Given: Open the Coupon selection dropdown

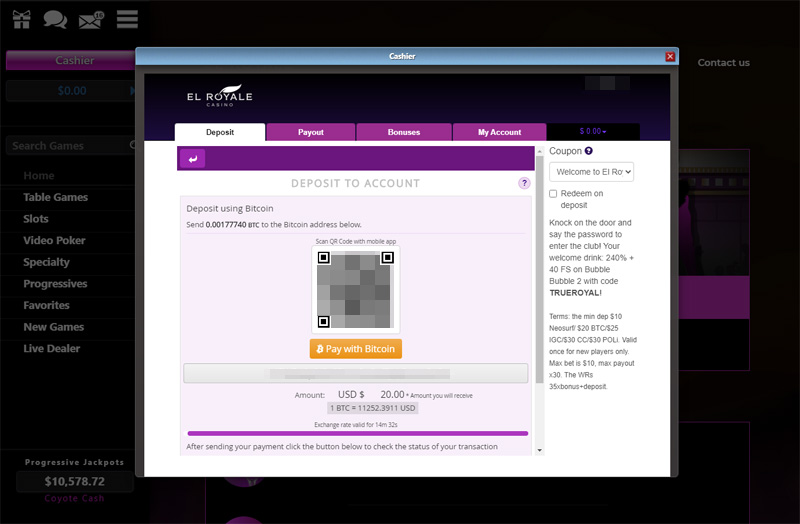Looking at the screenshot, I should click(x=591, y=172).
